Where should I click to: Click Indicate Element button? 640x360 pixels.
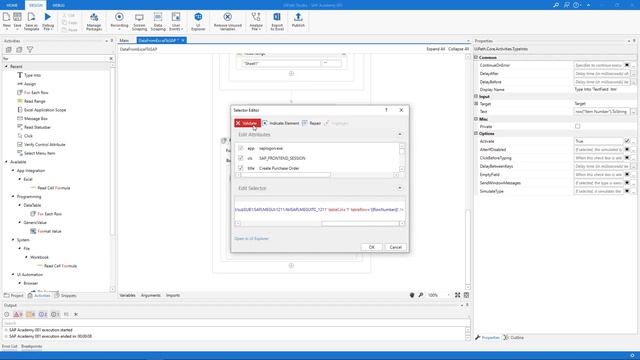[x=281, y=123]
